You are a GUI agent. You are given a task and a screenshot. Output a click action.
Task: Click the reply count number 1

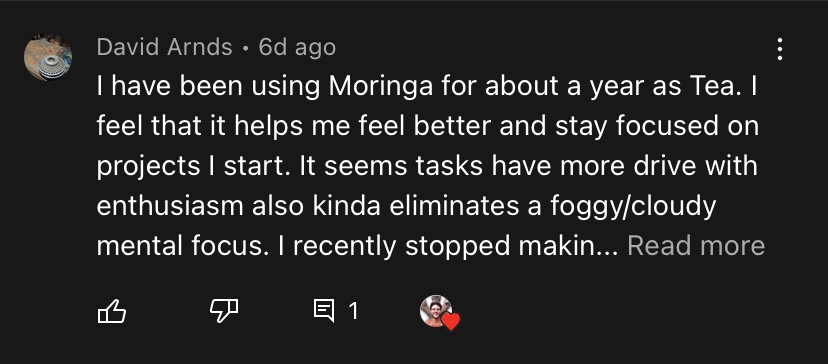click(353, 311)
